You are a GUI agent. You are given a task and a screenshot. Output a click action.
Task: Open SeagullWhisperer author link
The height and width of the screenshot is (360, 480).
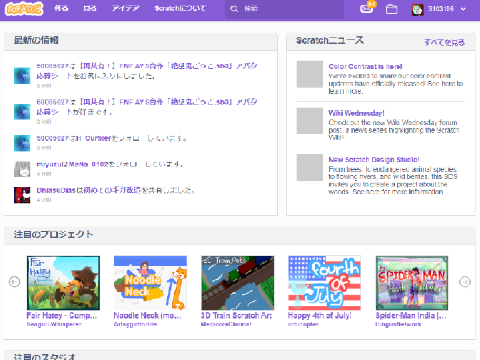coord(54,324)
